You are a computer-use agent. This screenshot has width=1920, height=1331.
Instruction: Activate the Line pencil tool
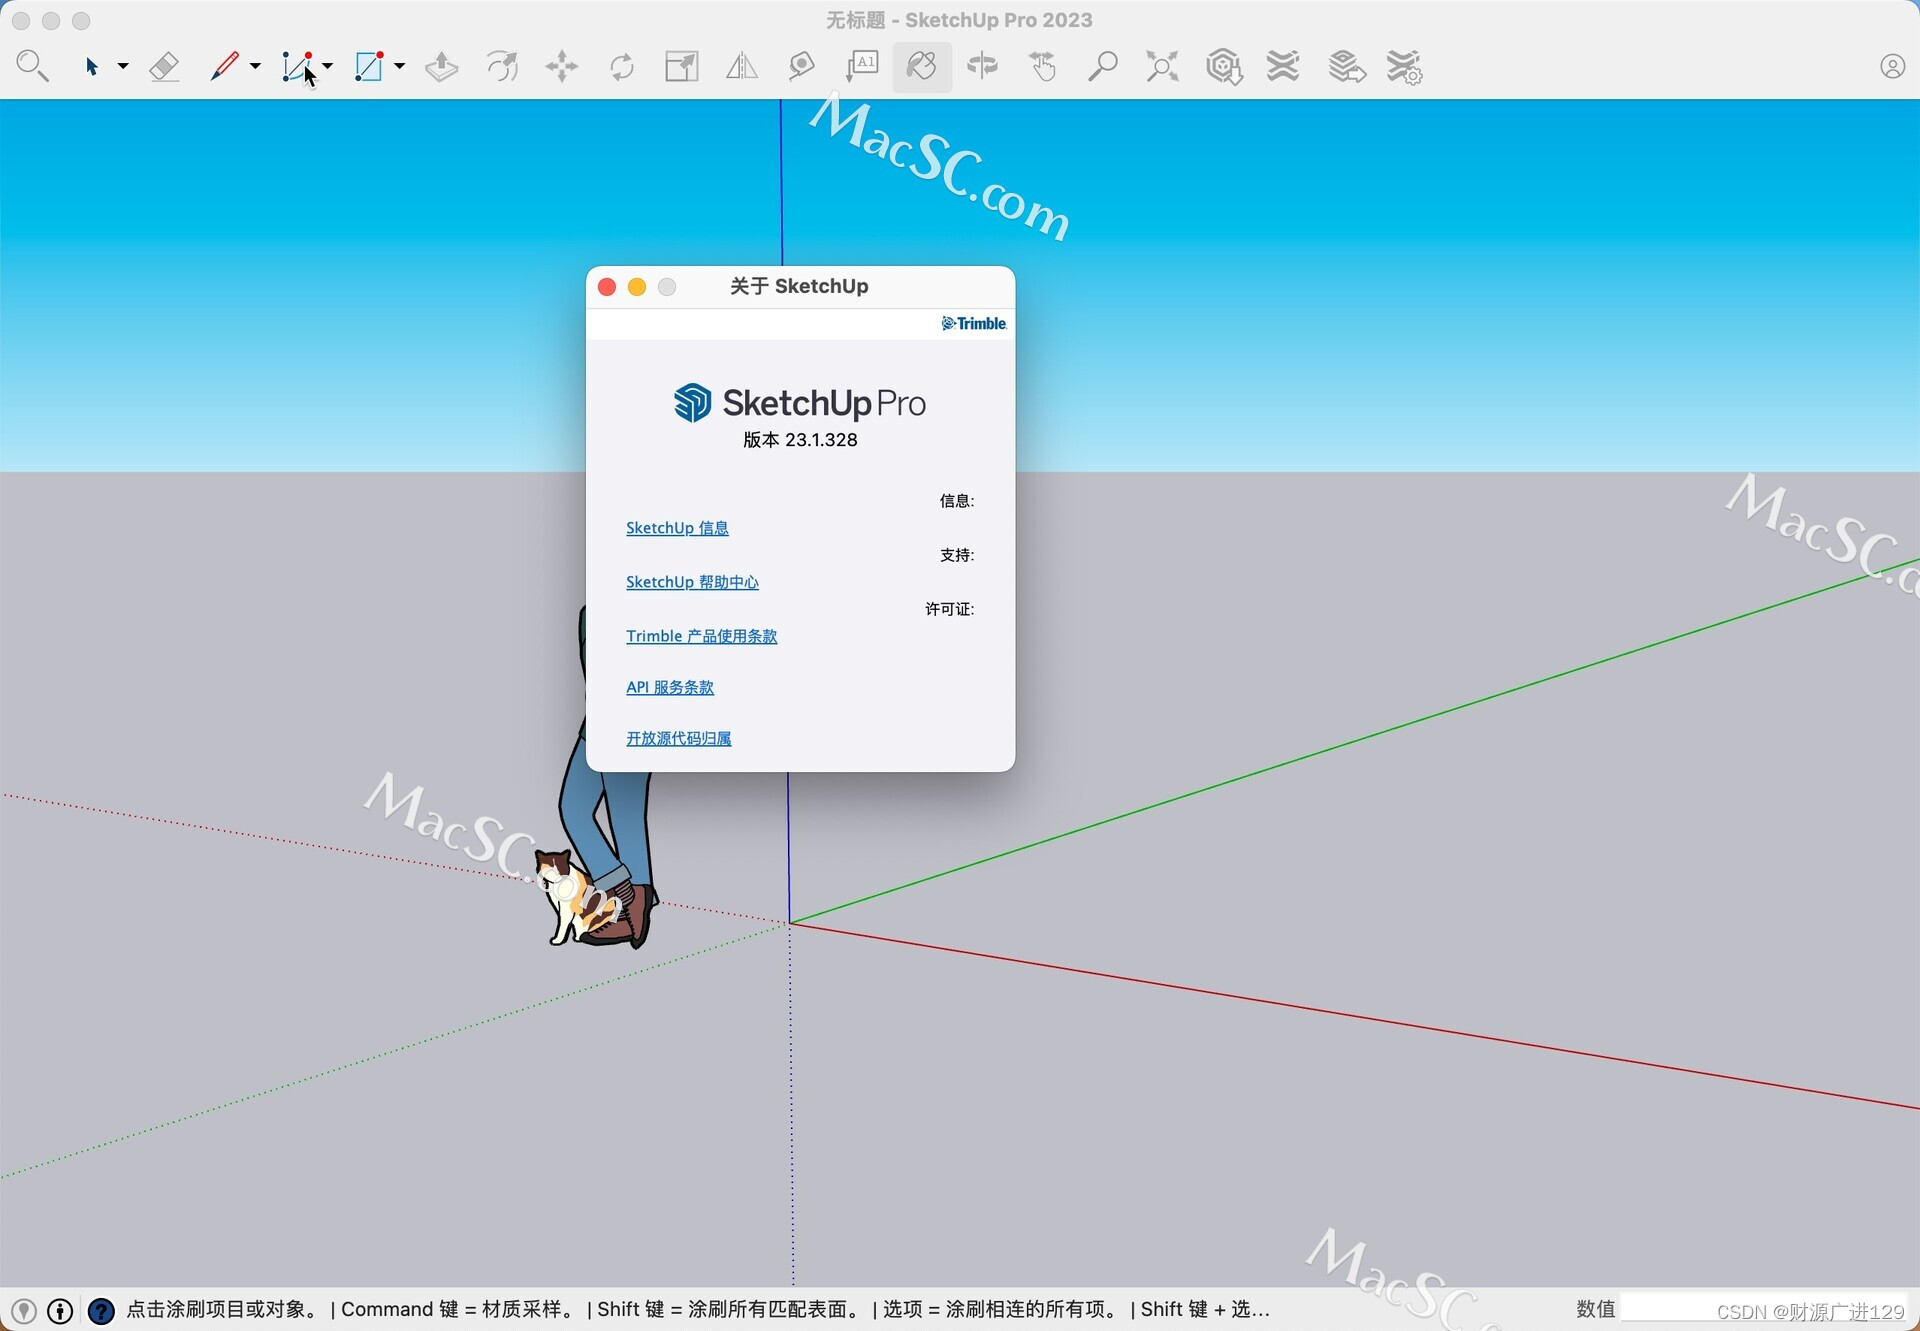pos(224,67)
